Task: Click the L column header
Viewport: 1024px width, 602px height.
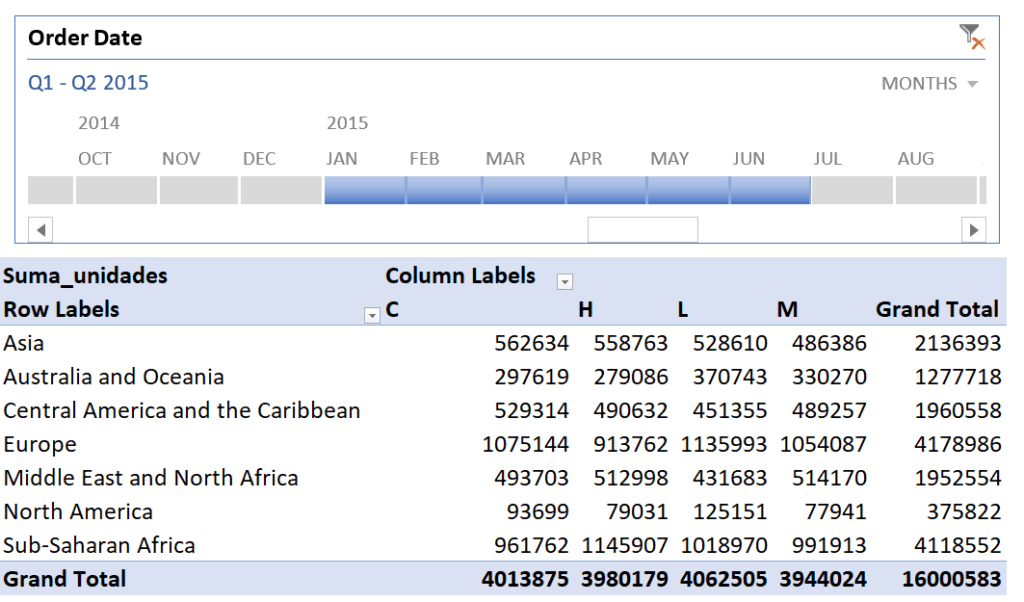Action: [x=682, y=309]
